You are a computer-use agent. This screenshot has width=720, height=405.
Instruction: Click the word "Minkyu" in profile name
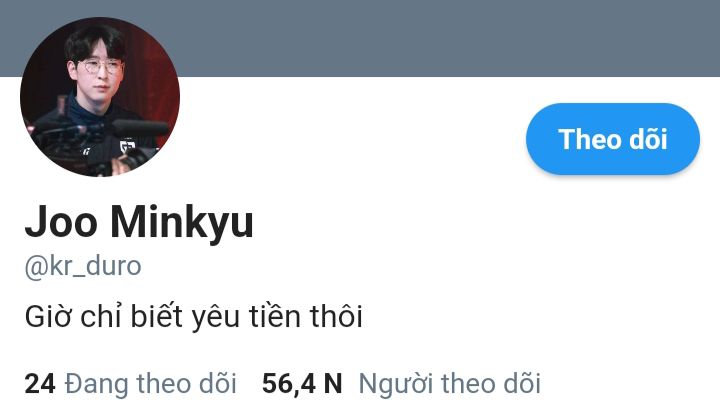pyautogui.click(x=182, y=222)
